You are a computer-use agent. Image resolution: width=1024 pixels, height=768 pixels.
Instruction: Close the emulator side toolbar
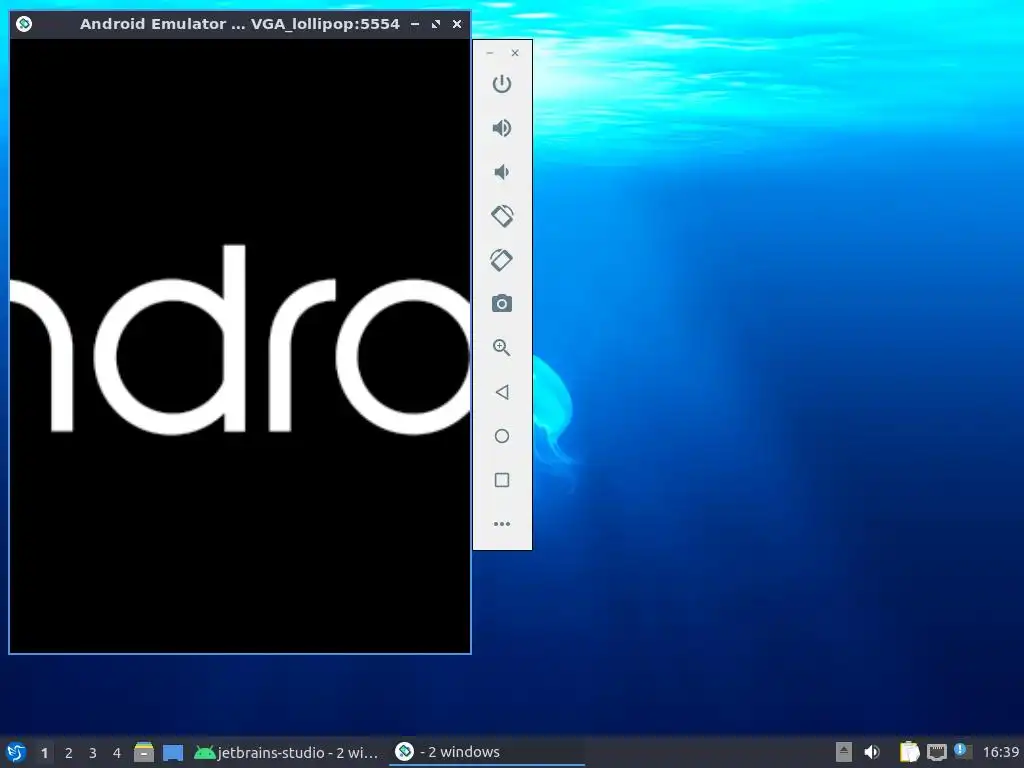[x=515, y=53]
